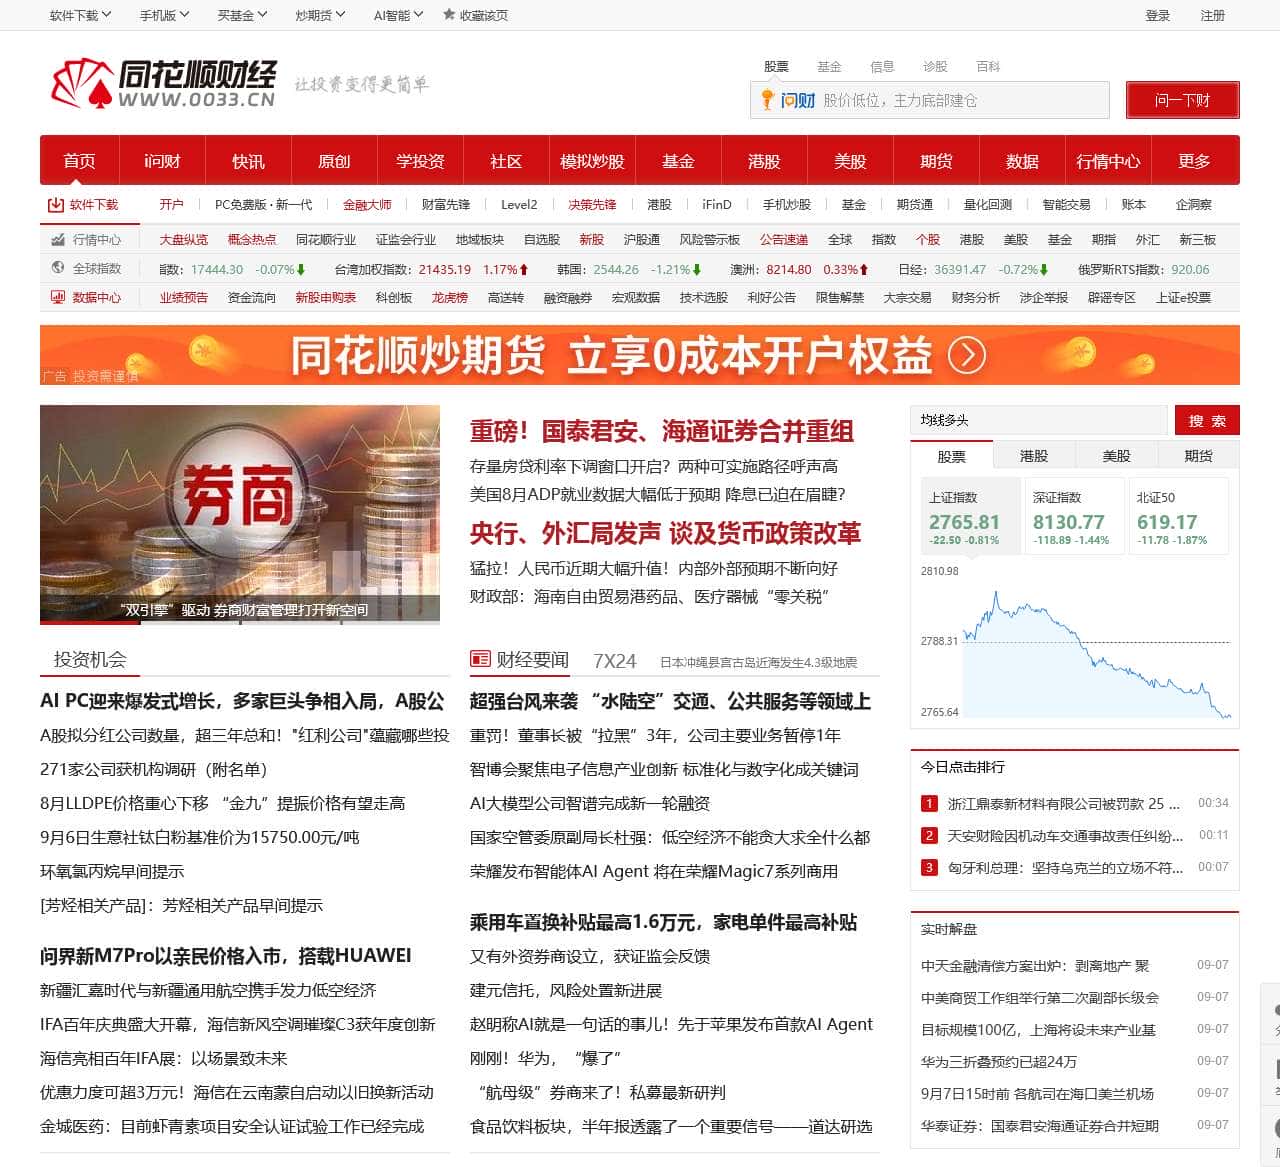1280x1167 pixels.
Task: Click the red 搜索 button by 均线多头
Action: tap(1207, 421)
